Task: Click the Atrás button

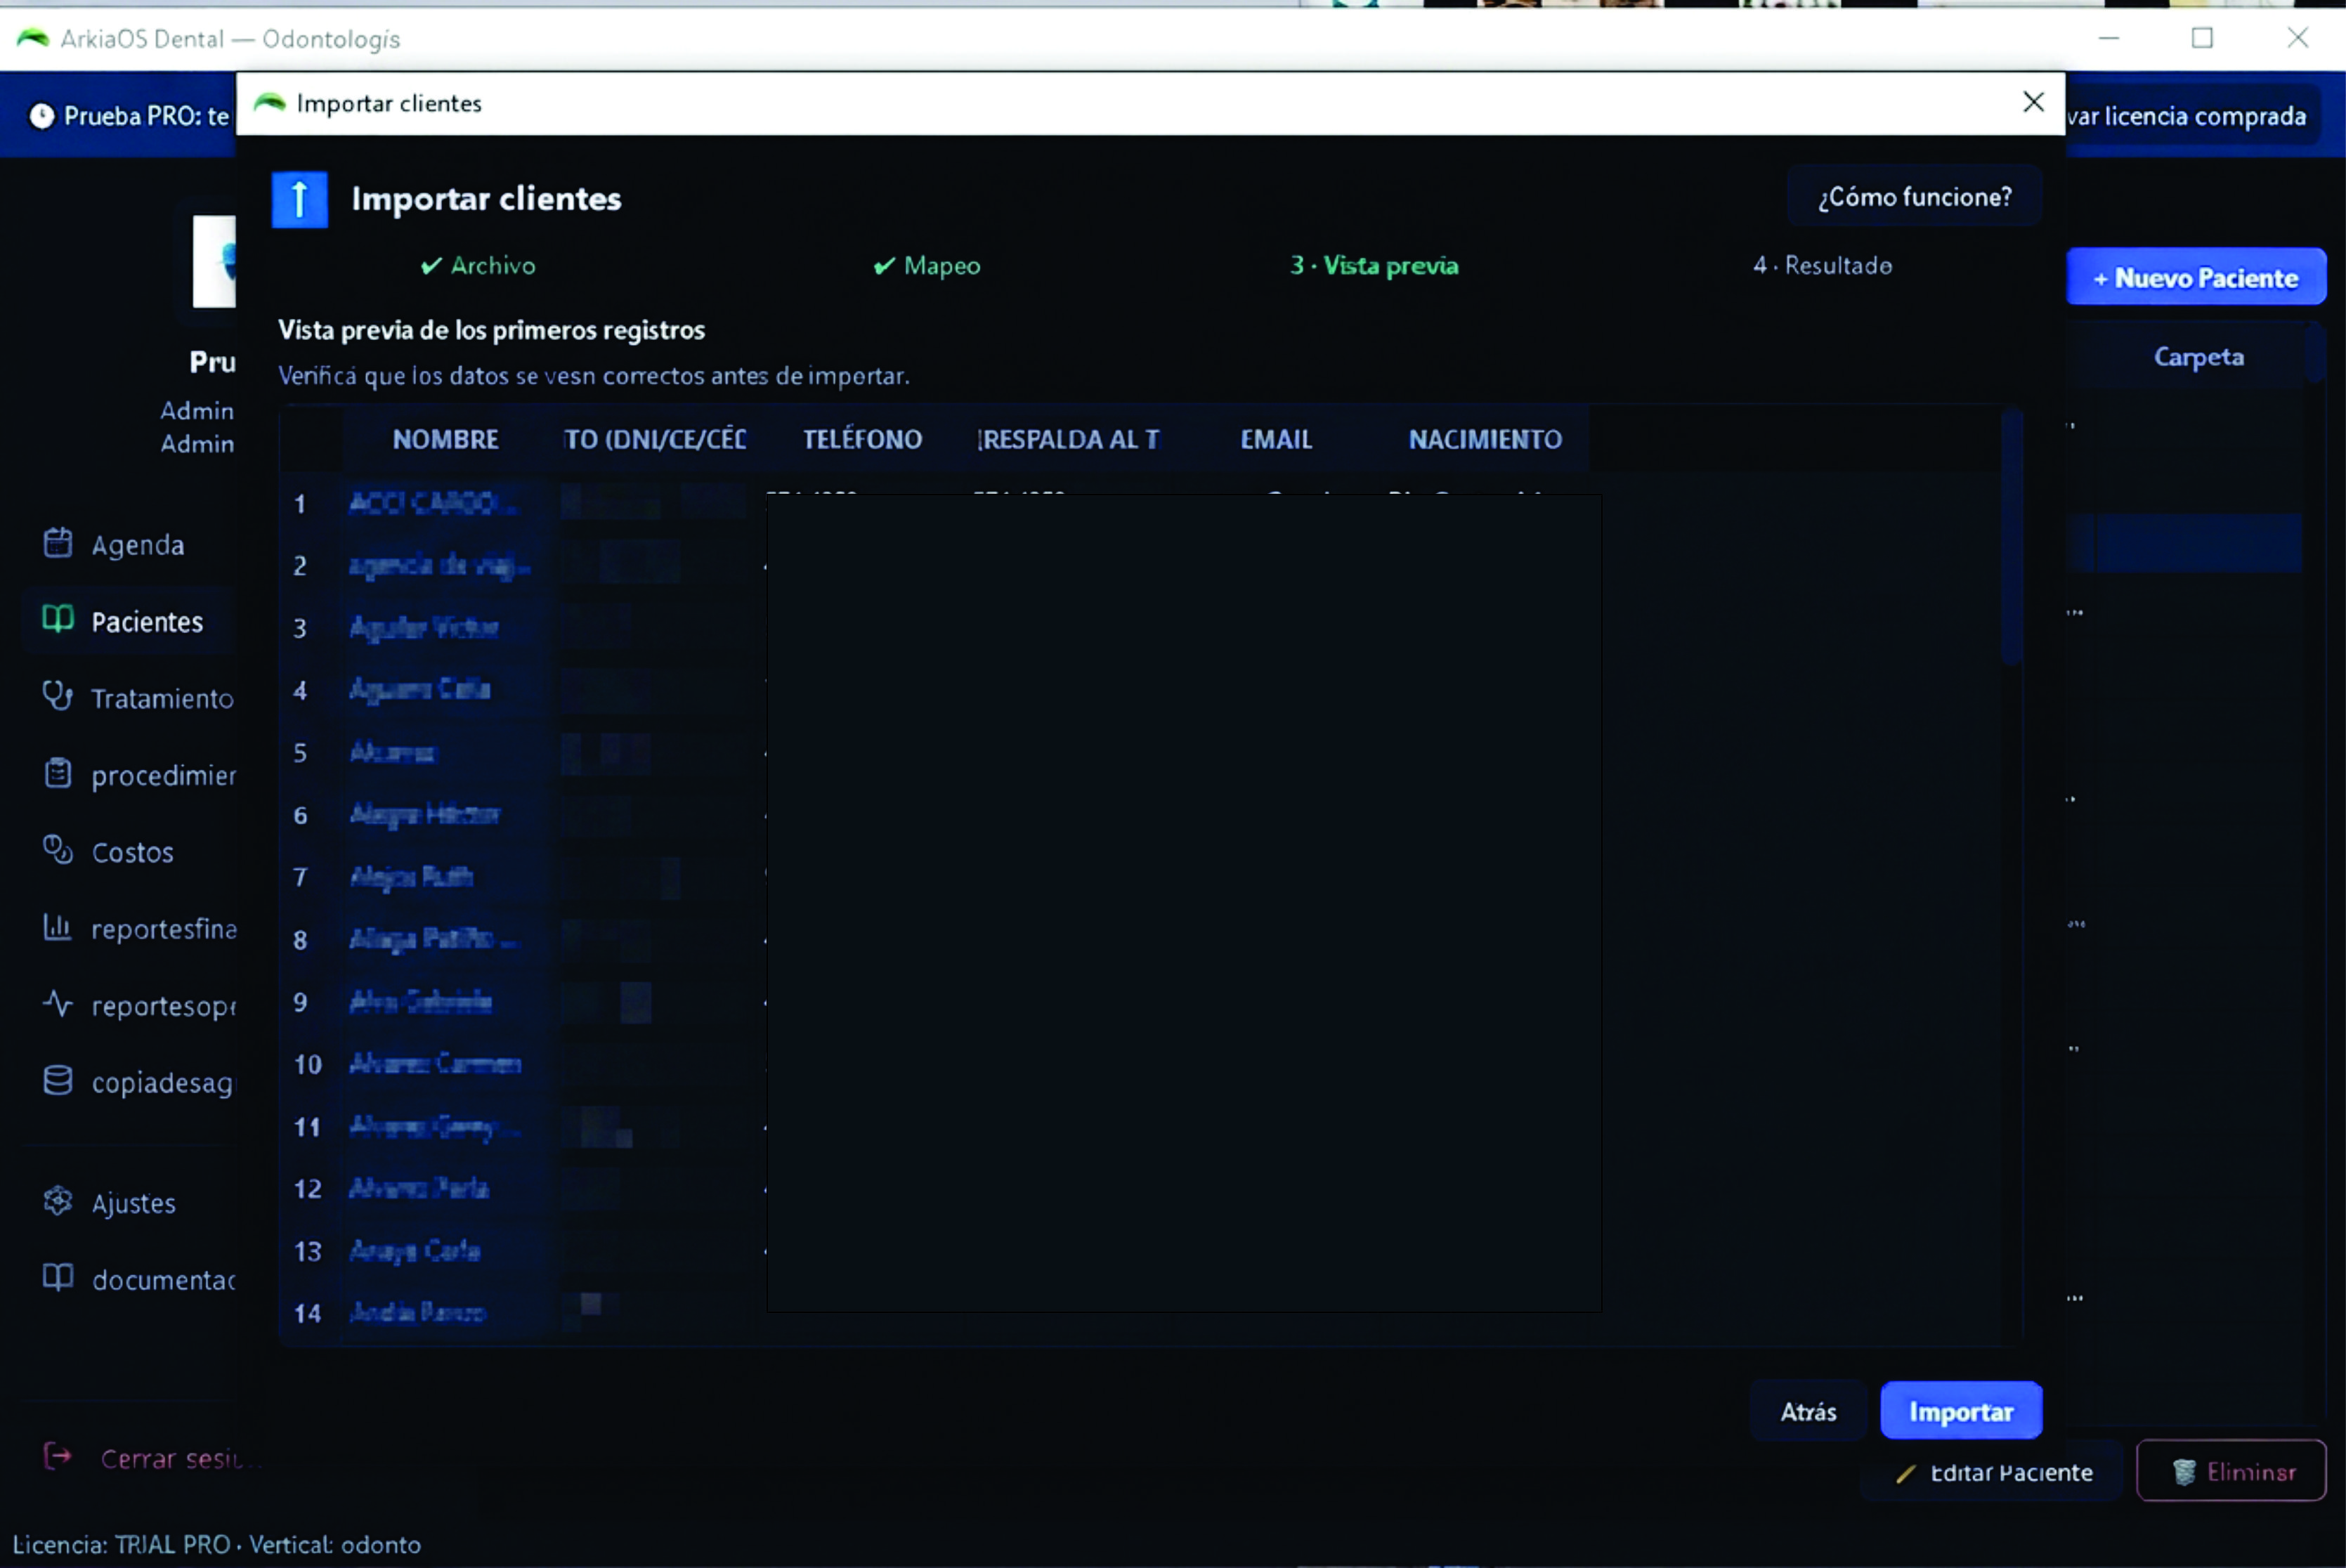Action: (1808, 1411)
